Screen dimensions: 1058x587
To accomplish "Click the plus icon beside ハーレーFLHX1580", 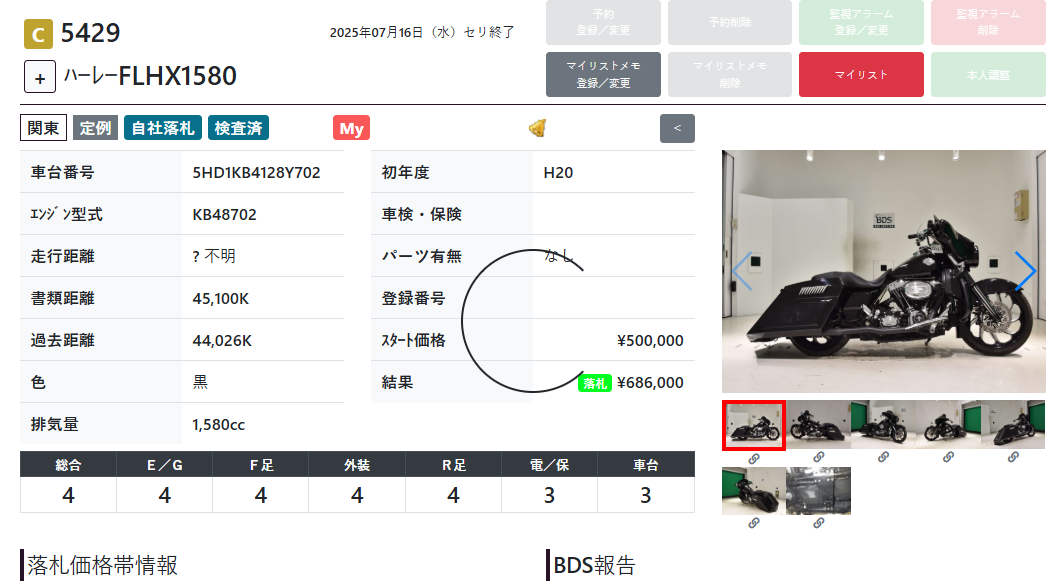I will [40, 77].
